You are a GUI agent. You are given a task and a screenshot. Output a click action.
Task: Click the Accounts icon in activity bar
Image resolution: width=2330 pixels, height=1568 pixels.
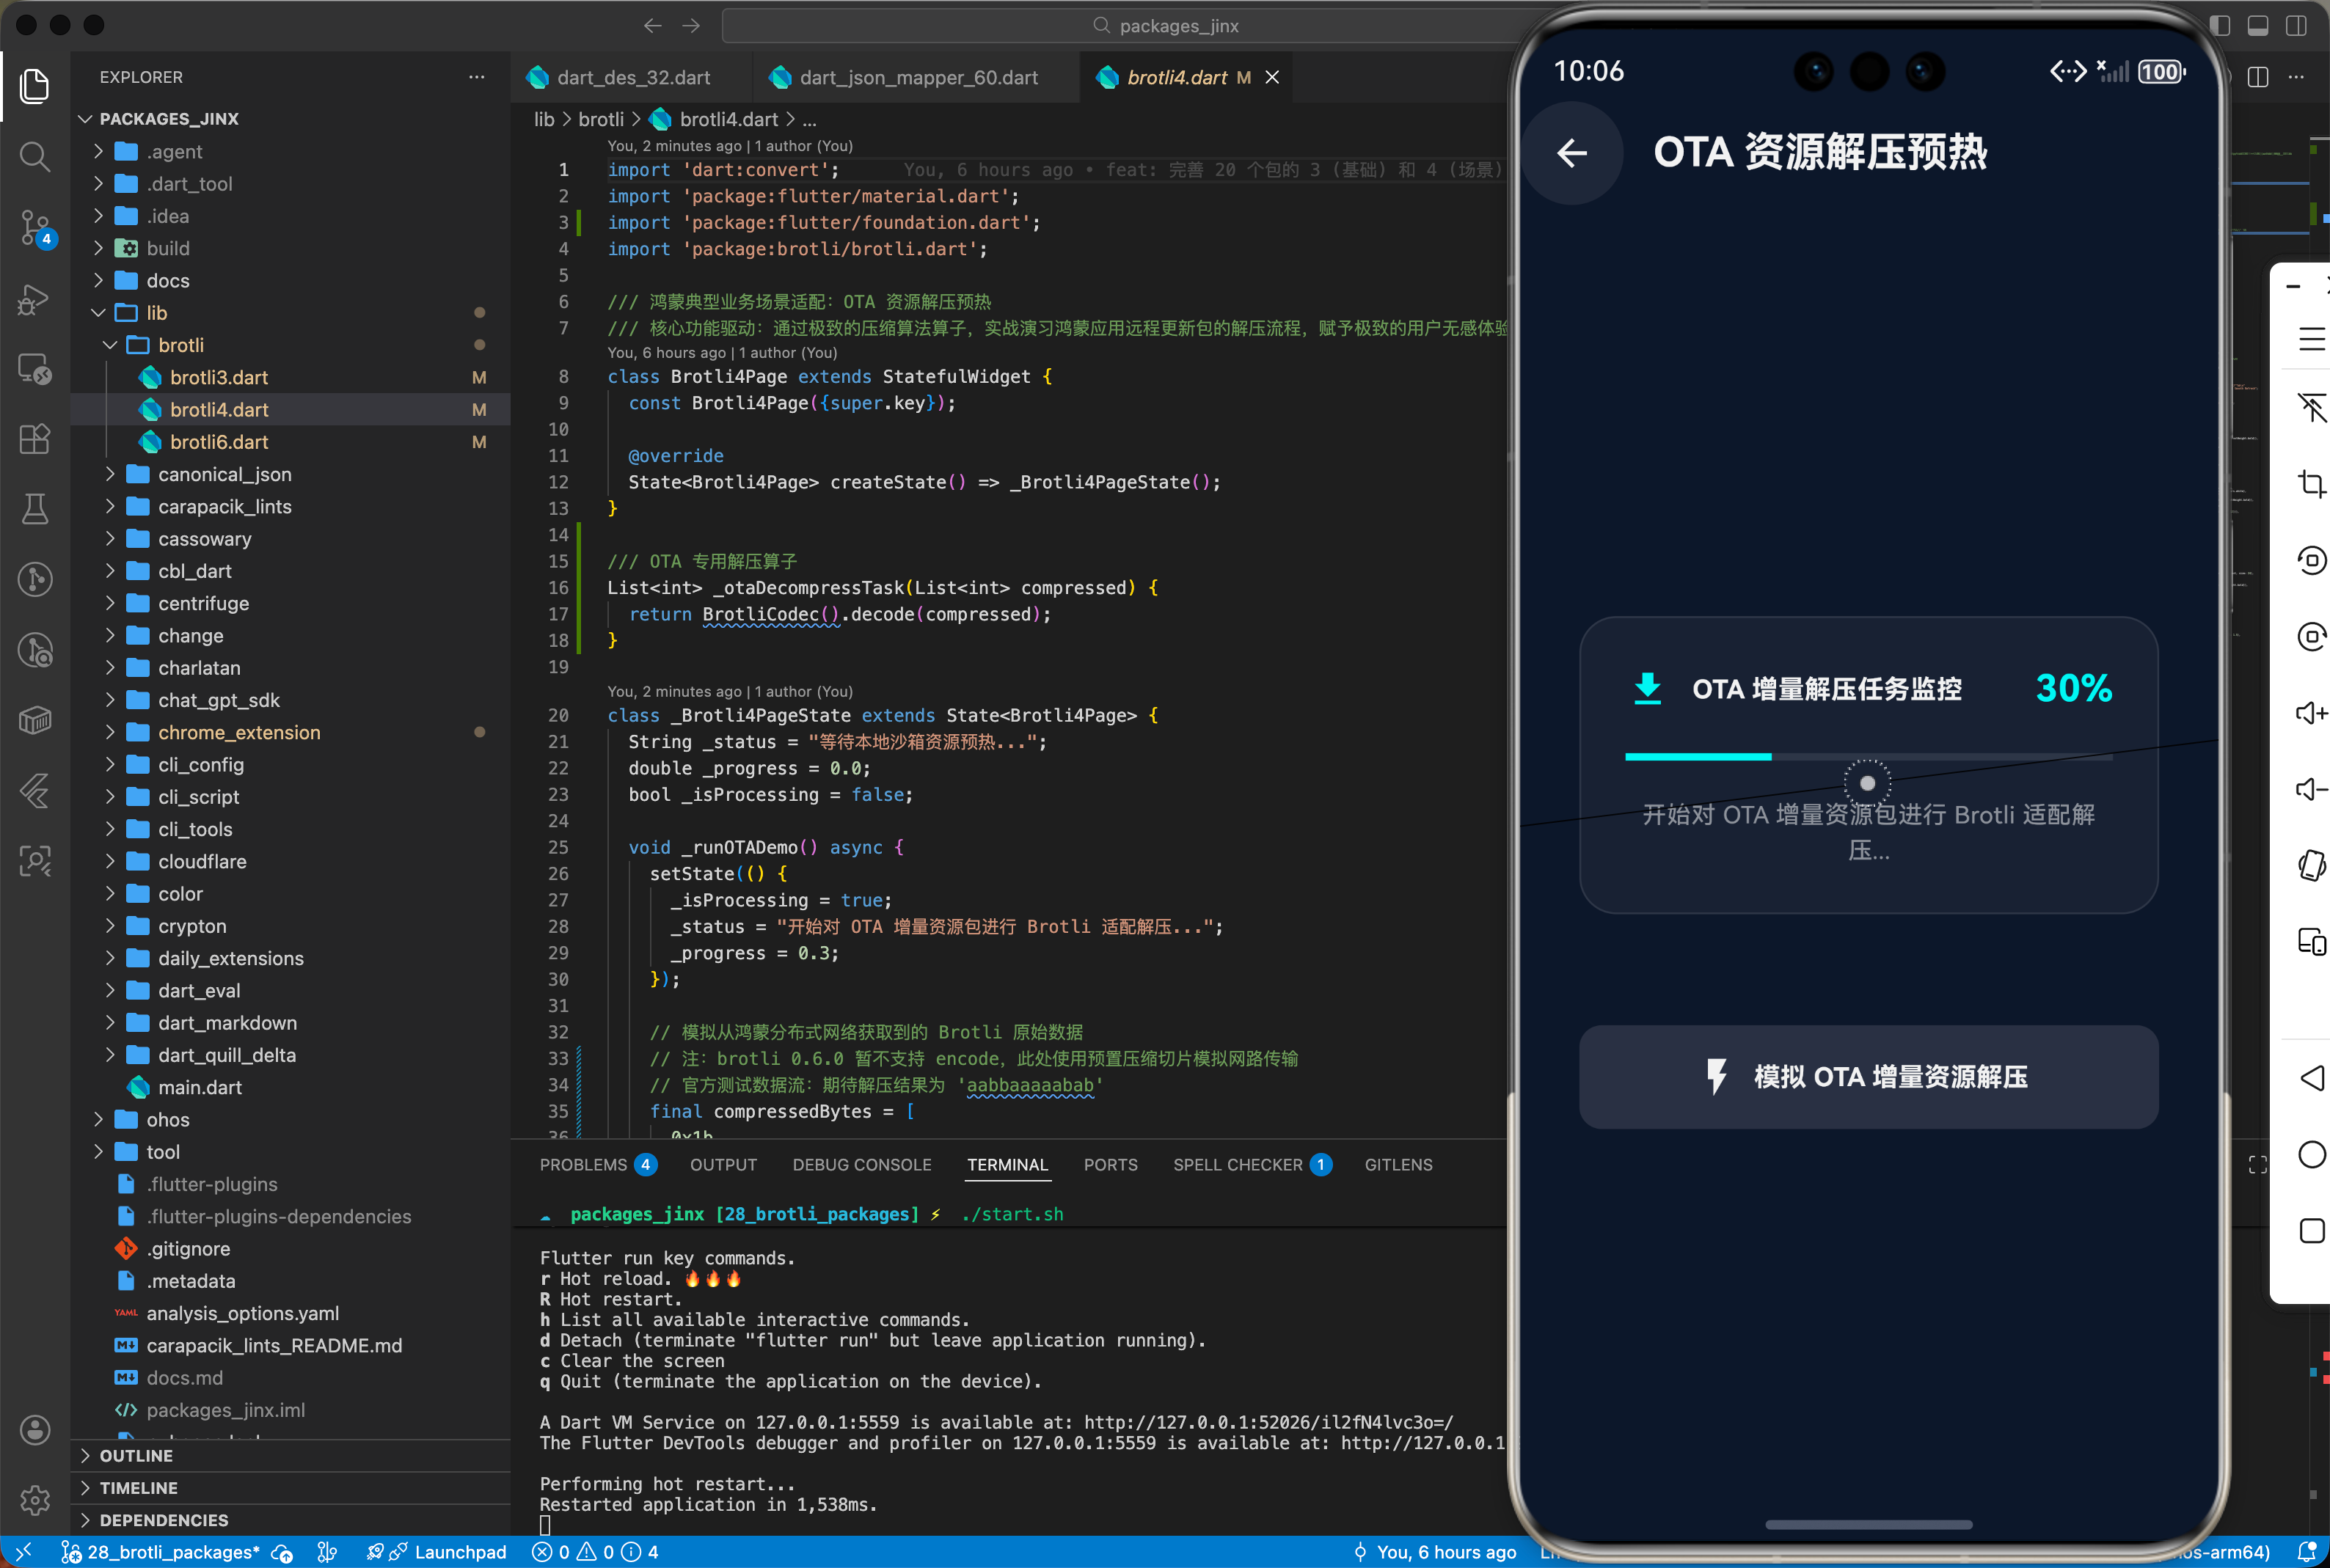(35, 1429)
